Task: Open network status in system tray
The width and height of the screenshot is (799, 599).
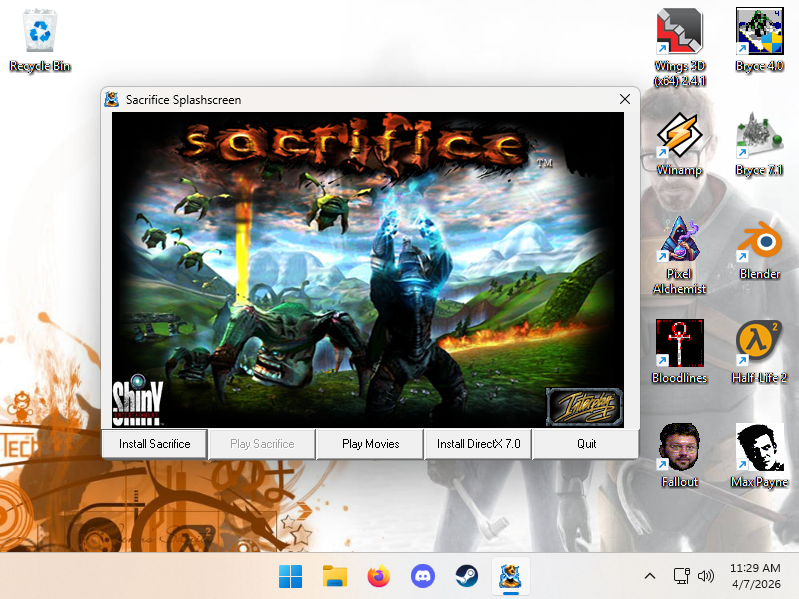Action: point(681,576)
